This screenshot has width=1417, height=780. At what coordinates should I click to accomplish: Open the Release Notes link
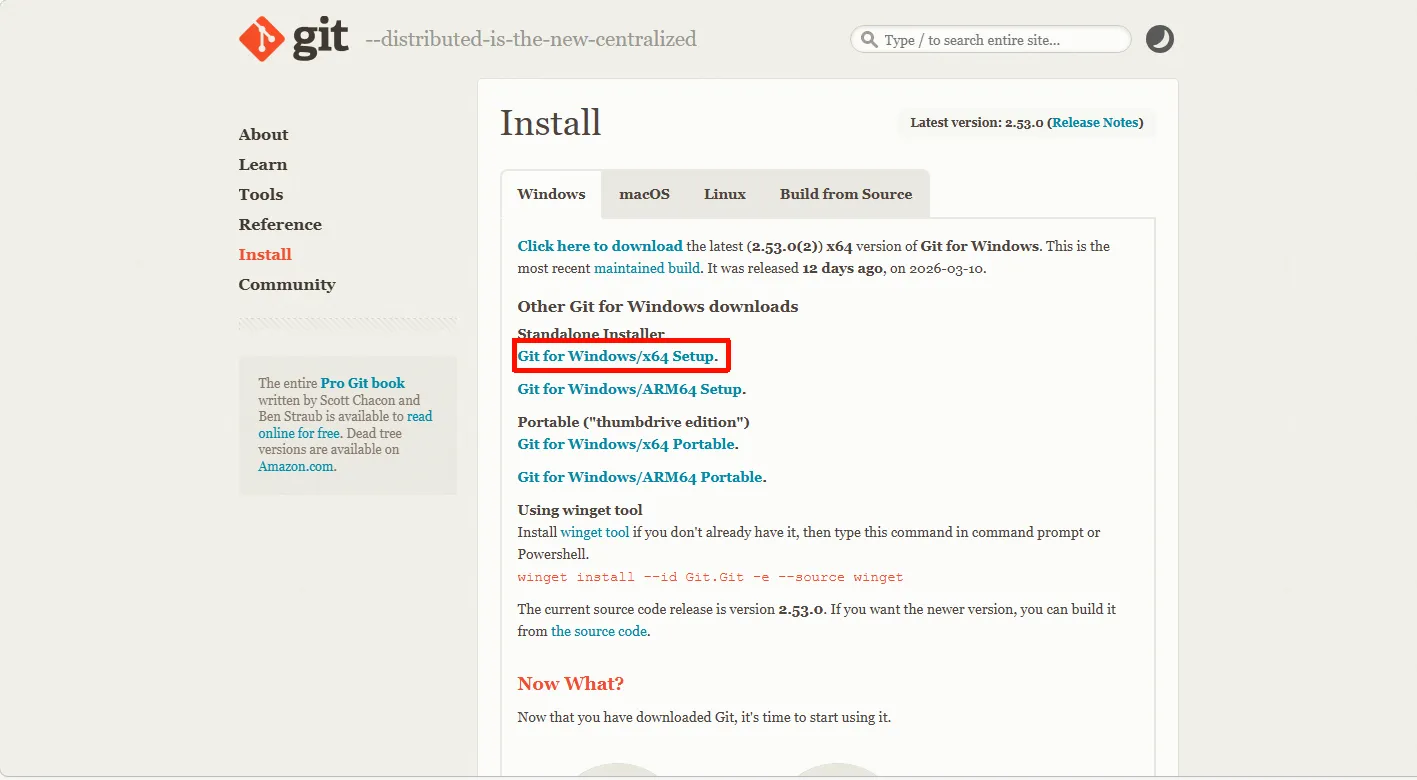point(1095,123)
